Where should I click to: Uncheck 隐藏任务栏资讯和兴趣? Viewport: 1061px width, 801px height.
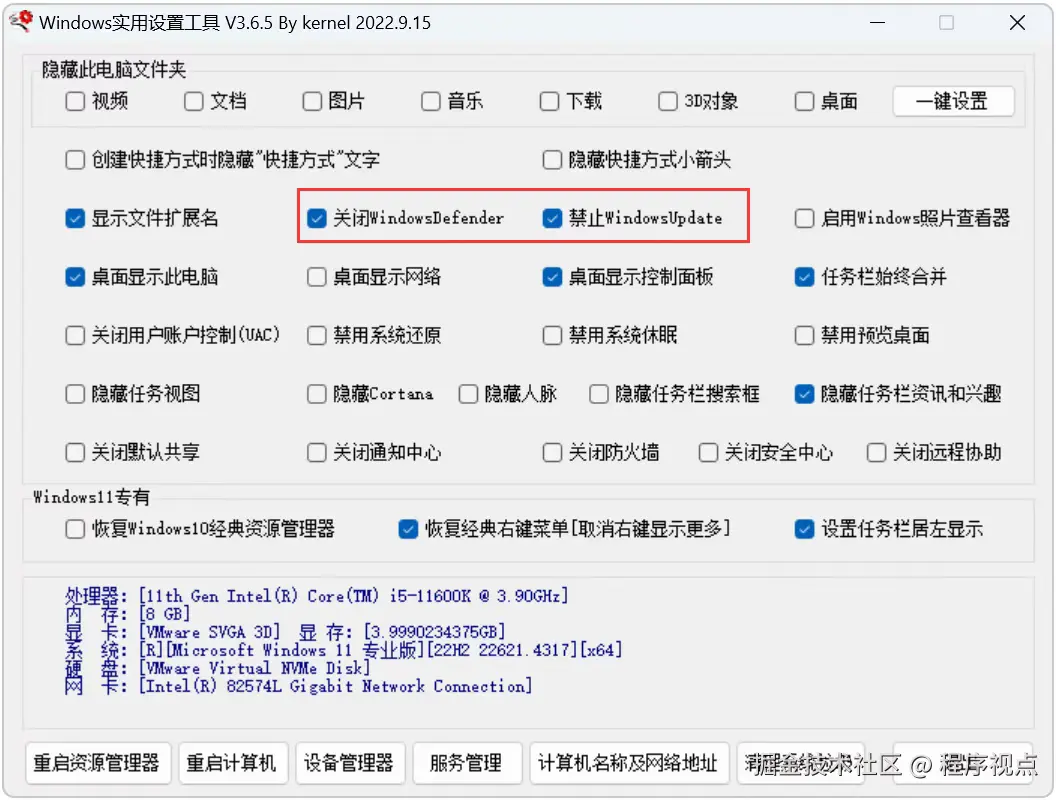804,394
